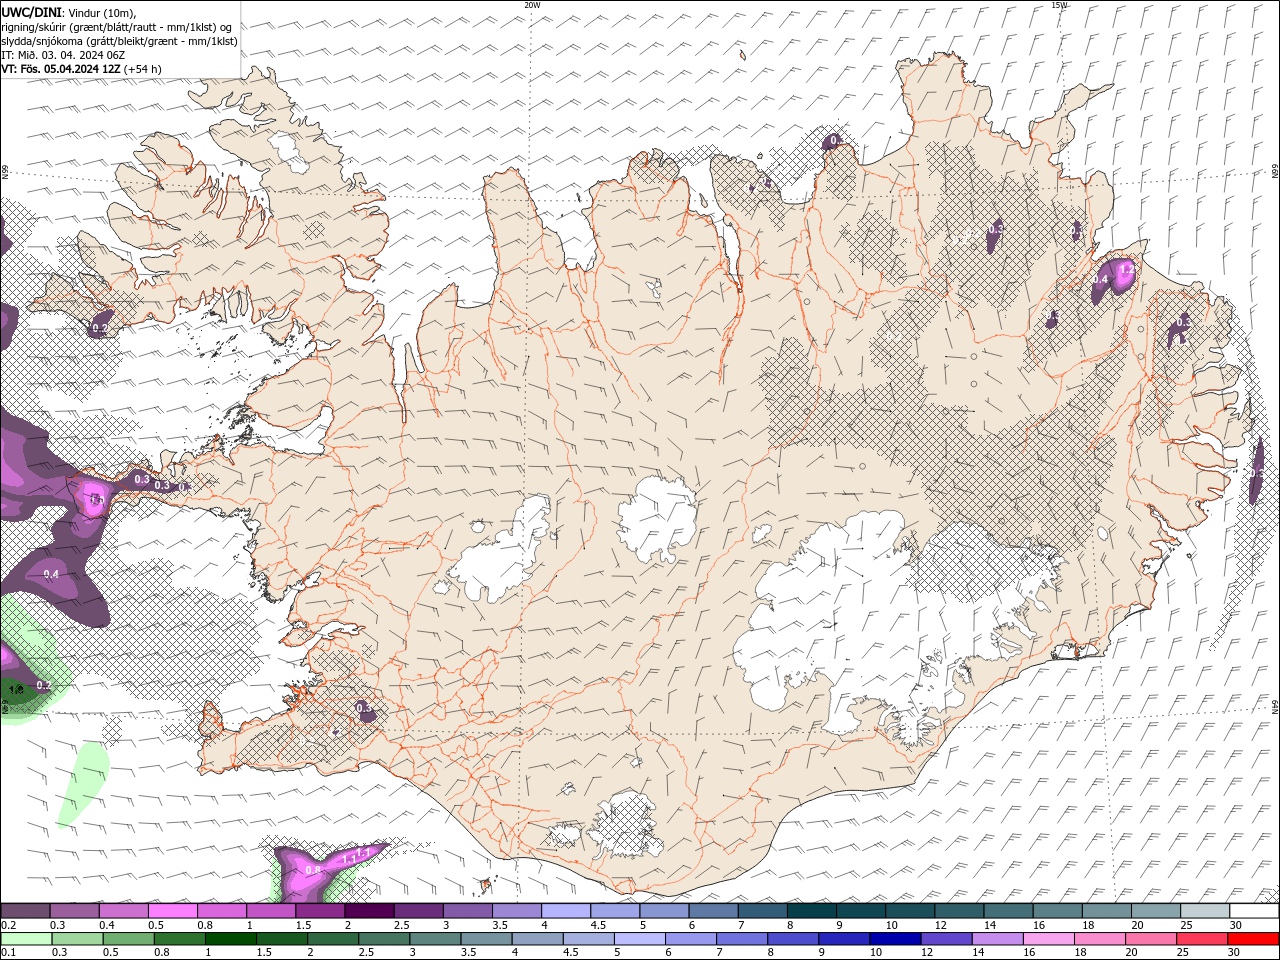1280x960 pixels.
Task: Pick the 12–14 indigo swatch in the lower legend row
Action: 946,939
